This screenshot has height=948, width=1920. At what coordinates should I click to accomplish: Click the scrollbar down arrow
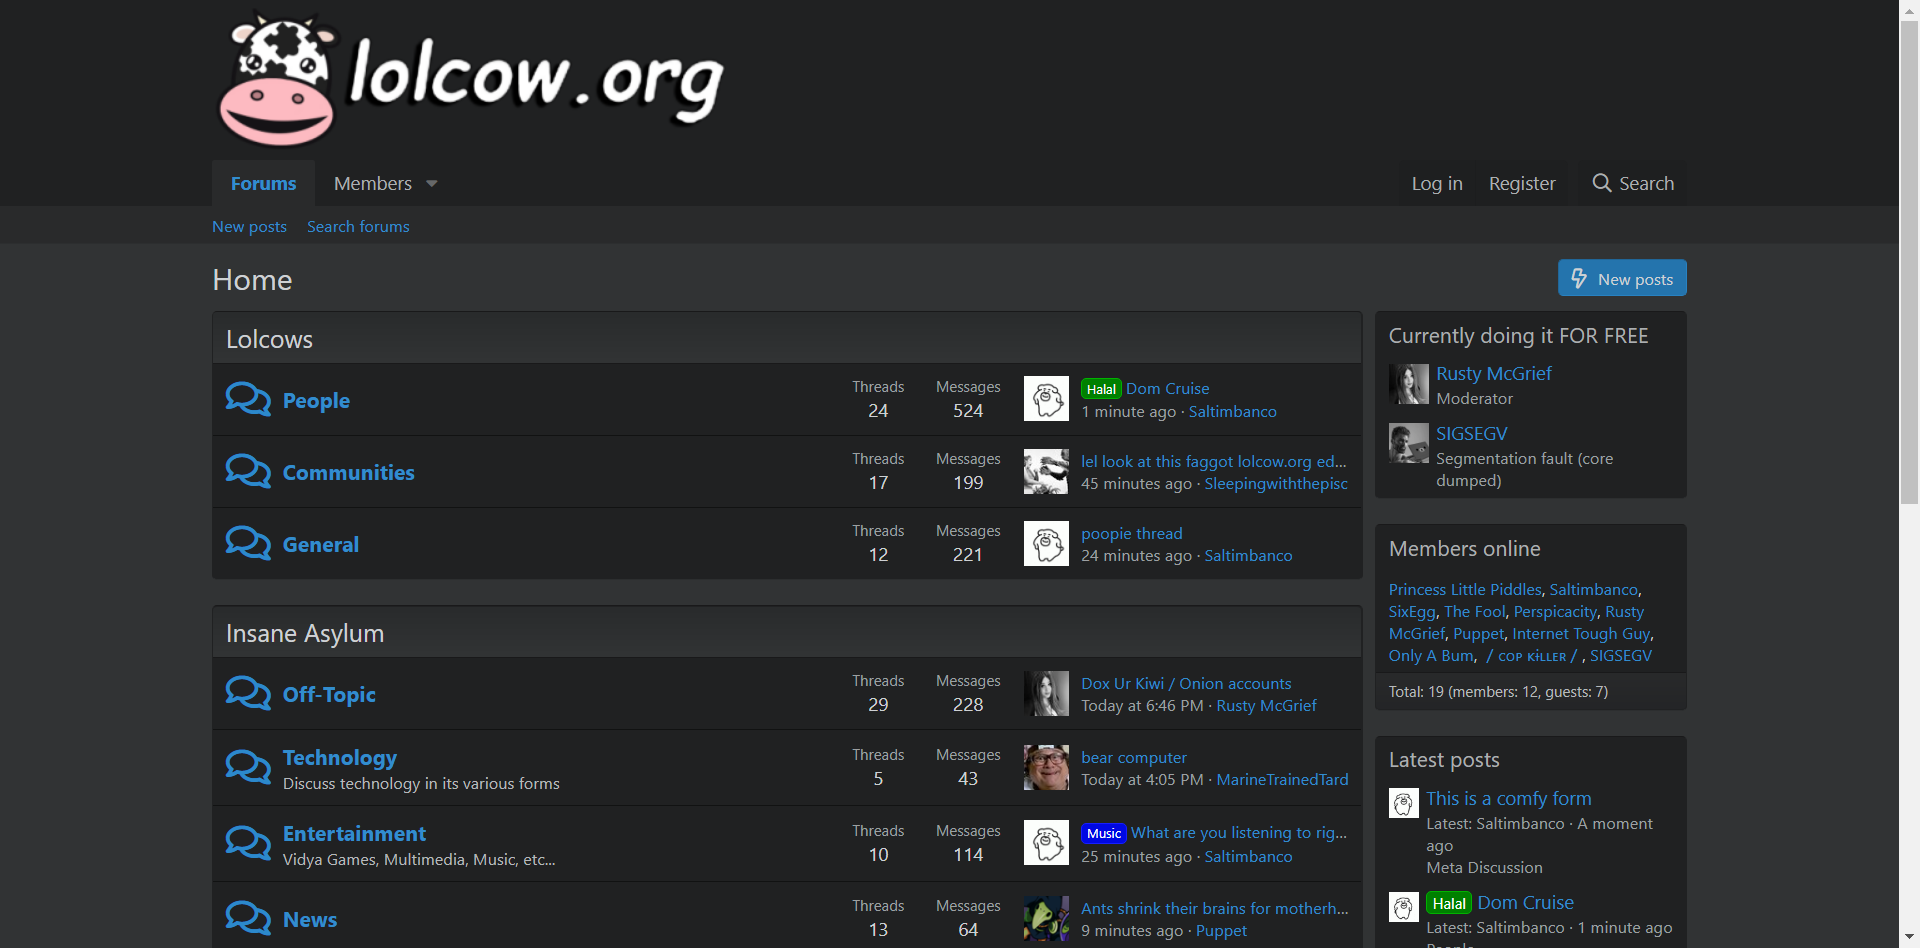coord(1909,939)
